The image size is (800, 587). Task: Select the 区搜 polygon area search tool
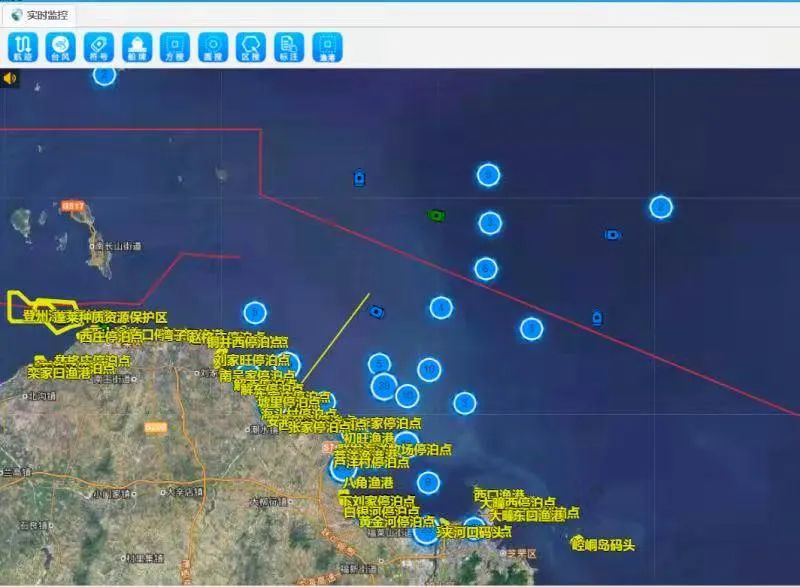251,47
